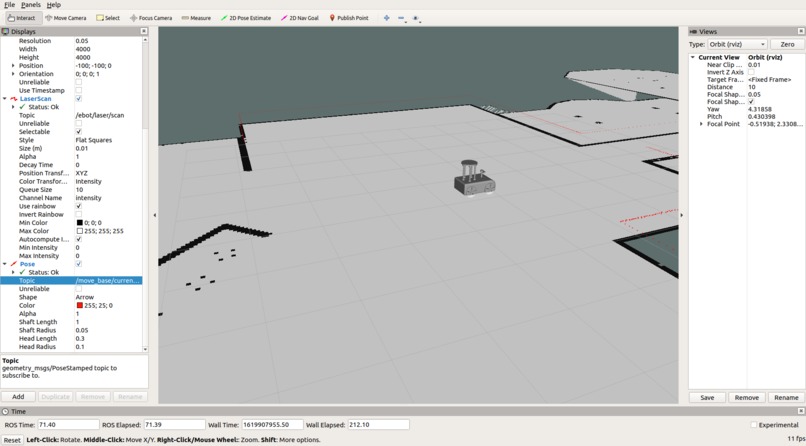This screenshot has height=446, width=806.
Task: Click the Wall Time field
Action: click(272, 425)
